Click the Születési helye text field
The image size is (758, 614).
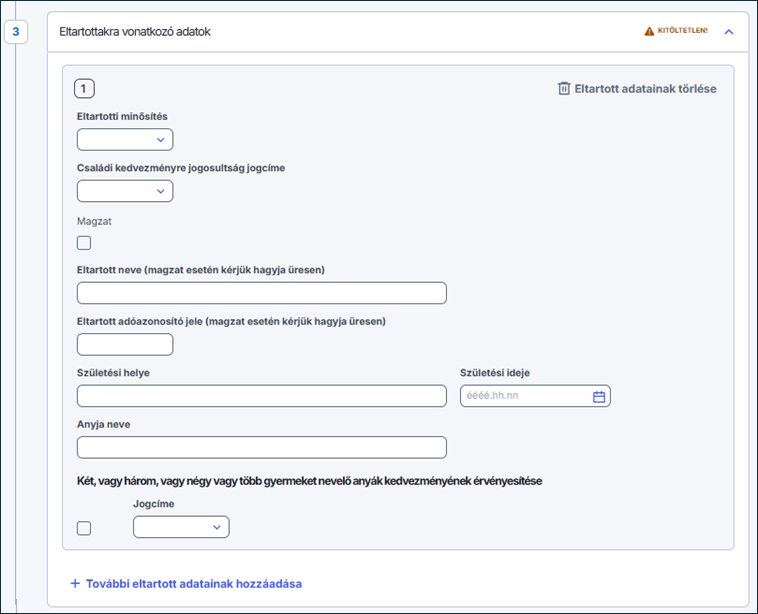pyautogui.click(x=261, y=396)
